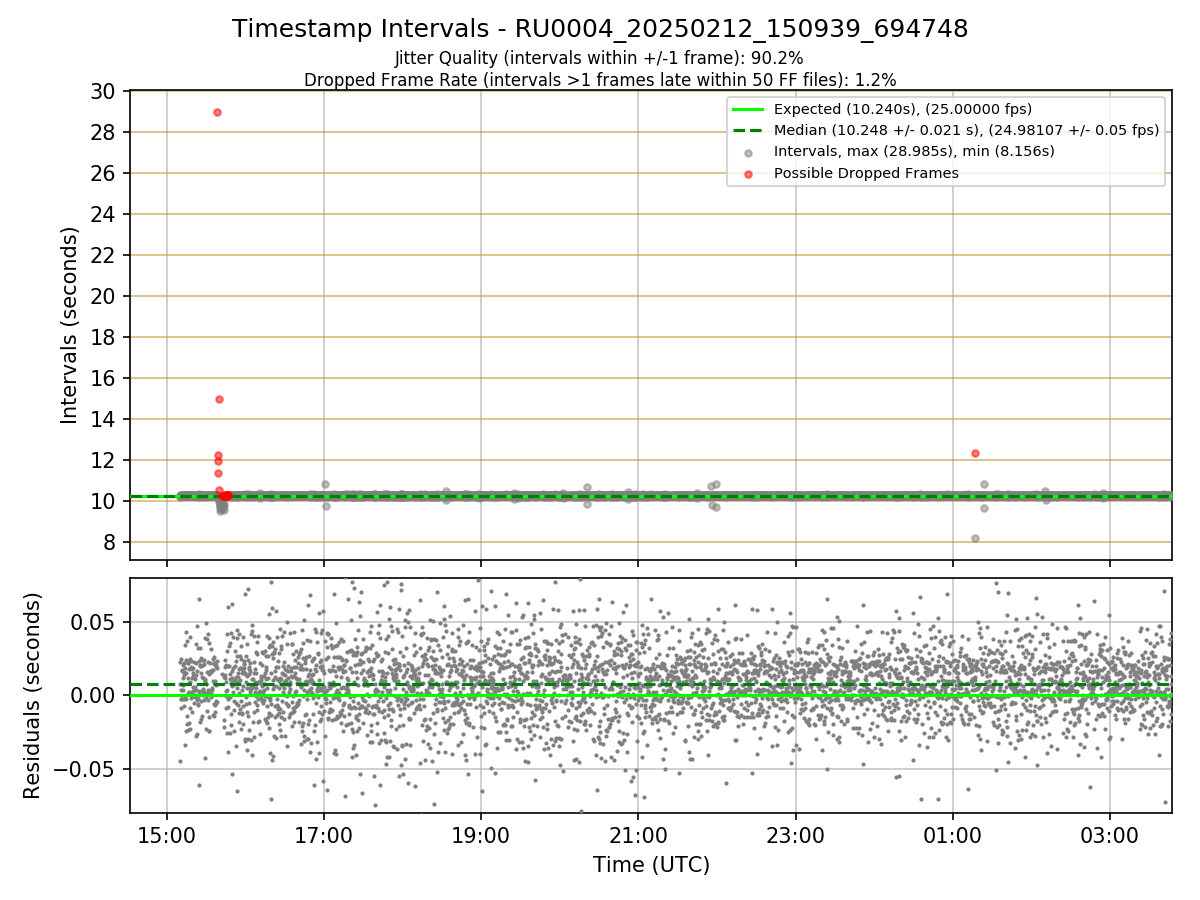Click the legend entry 'Possible Dropped Frames'
This screenshot has width=1200, height=900.
[x=866, y=173]
